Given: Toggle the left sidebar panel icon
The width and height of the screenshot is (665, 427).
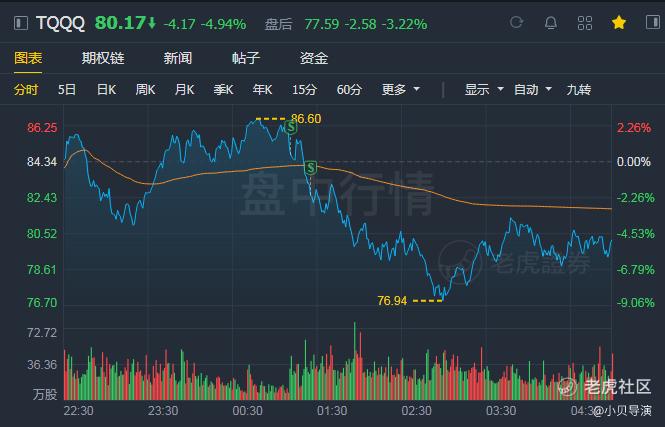Looking at the screenshot, I should click(x=21, y=23).
